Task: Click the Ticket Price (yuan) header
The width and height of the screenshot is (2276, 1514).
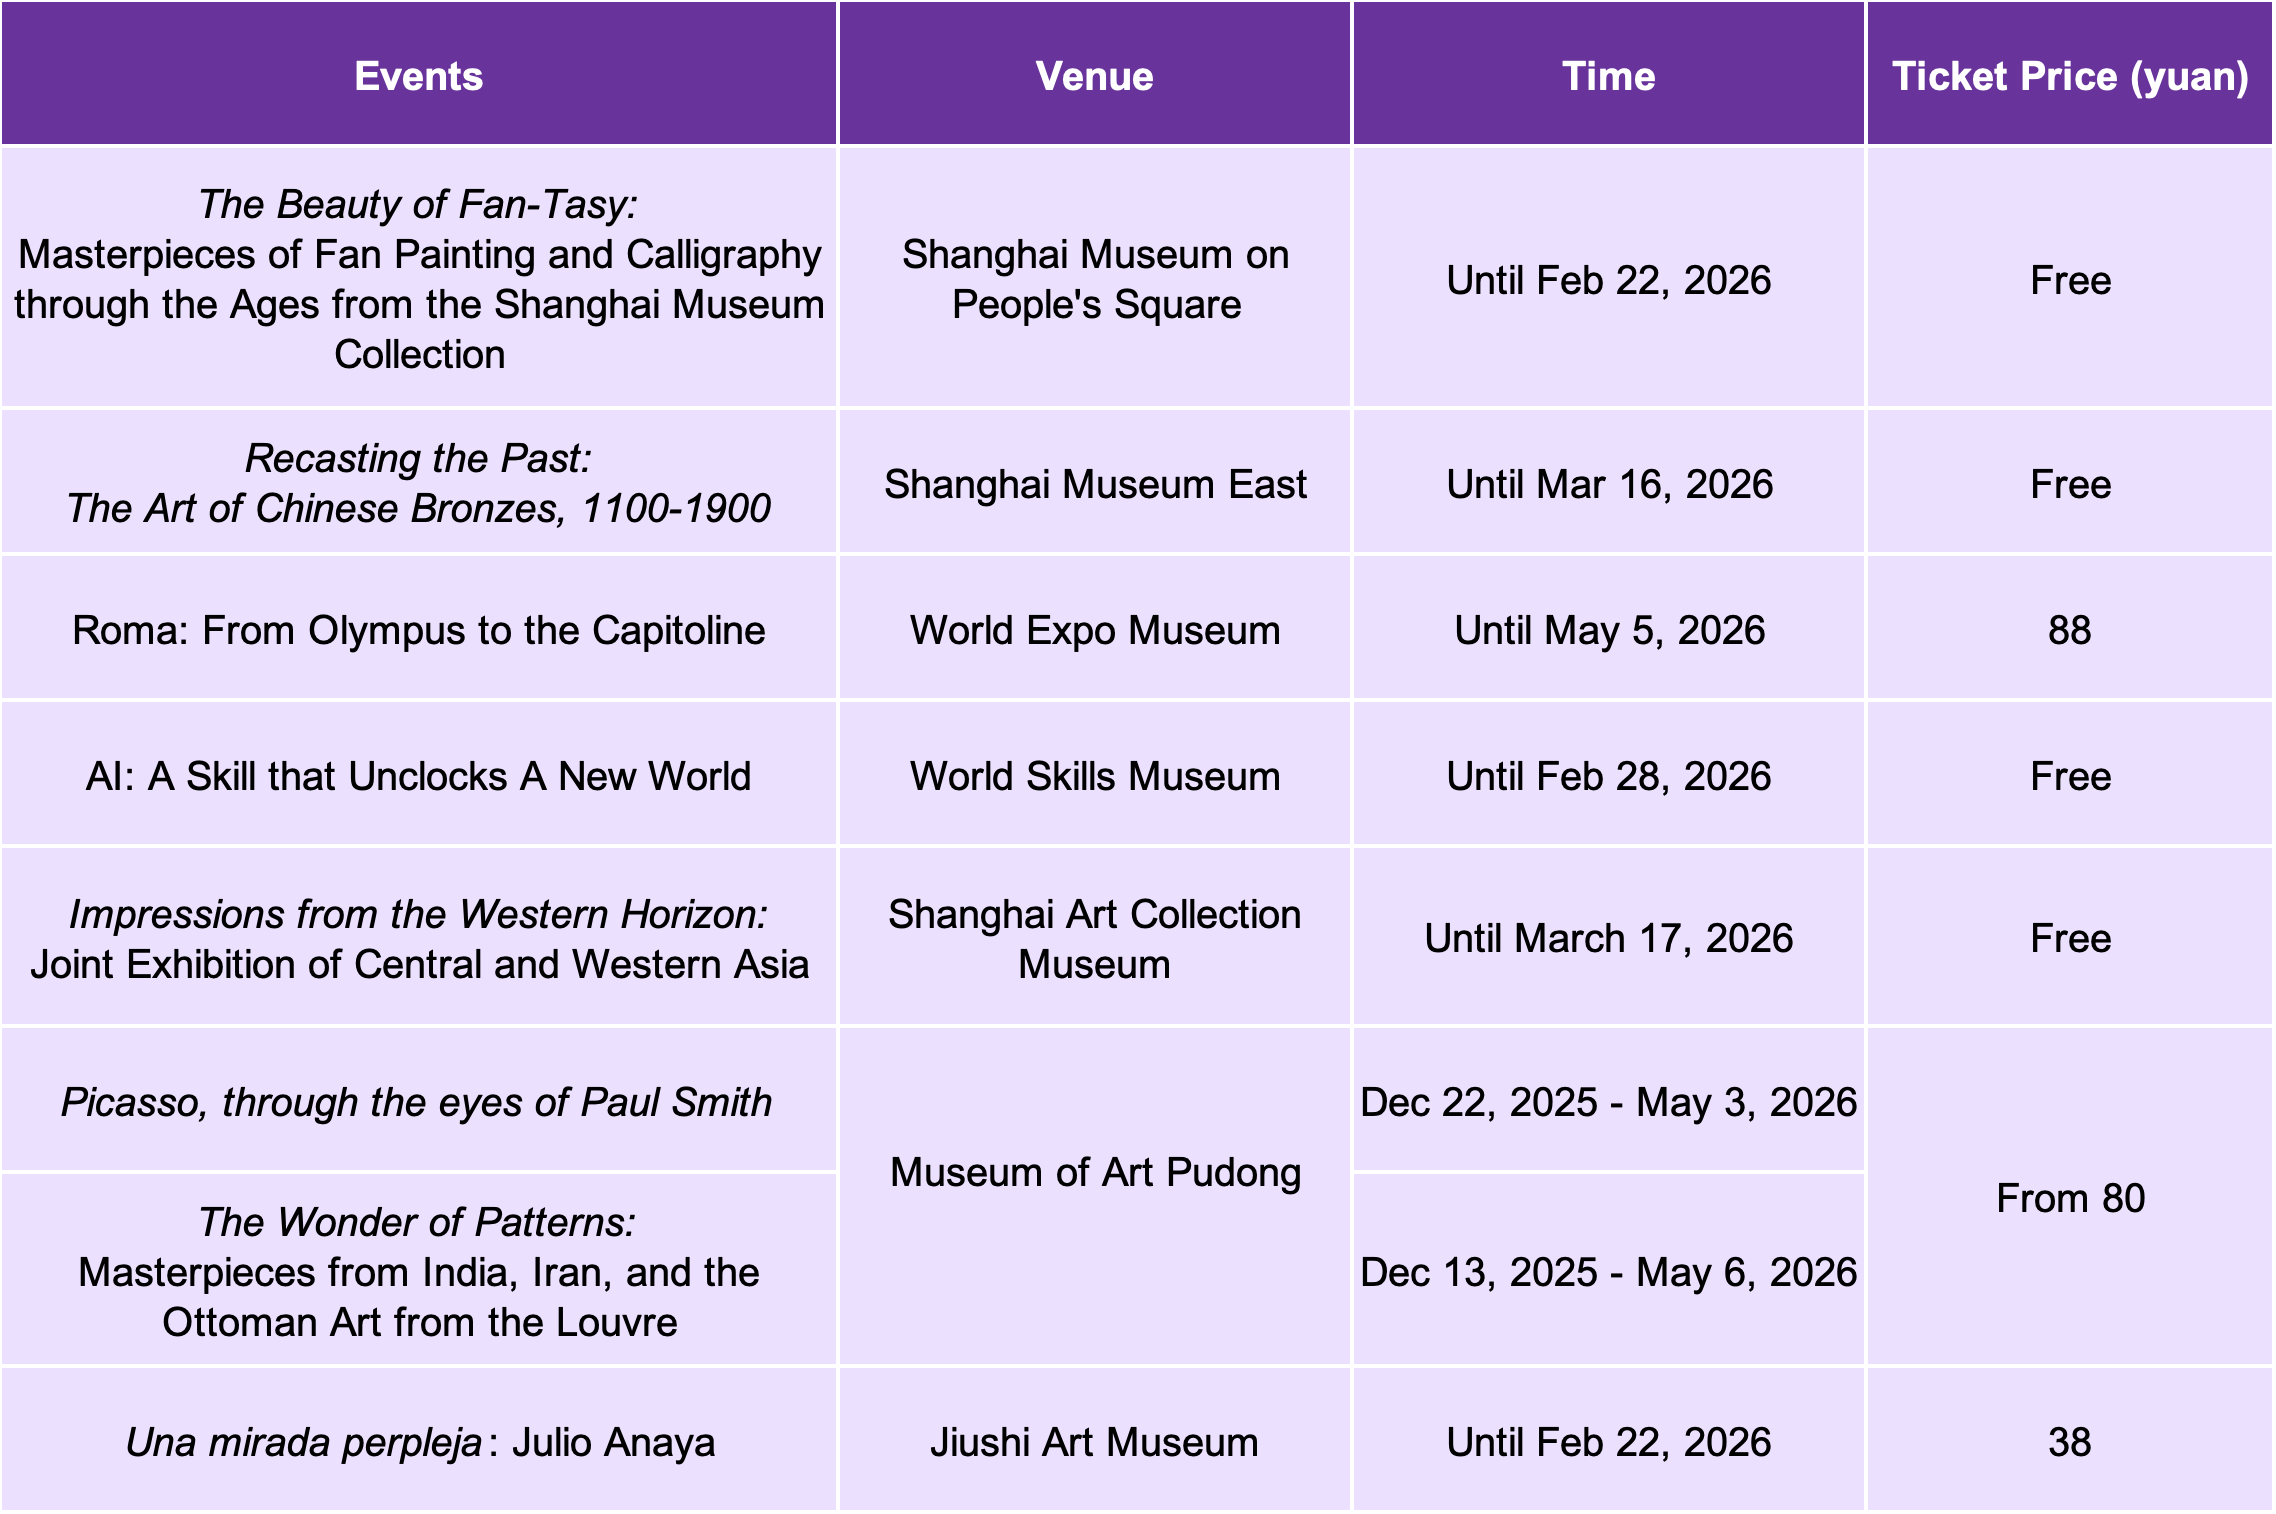Action: point(2070,75)
